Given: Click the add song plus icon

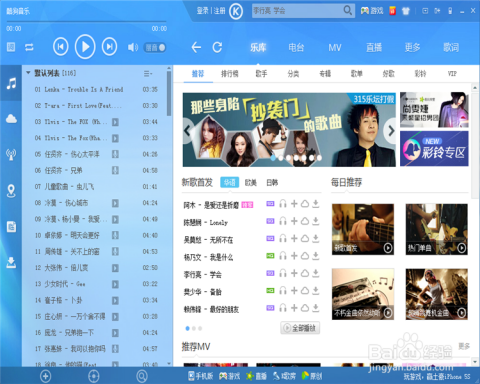Looking at the screenshot, I should point(46,376).
